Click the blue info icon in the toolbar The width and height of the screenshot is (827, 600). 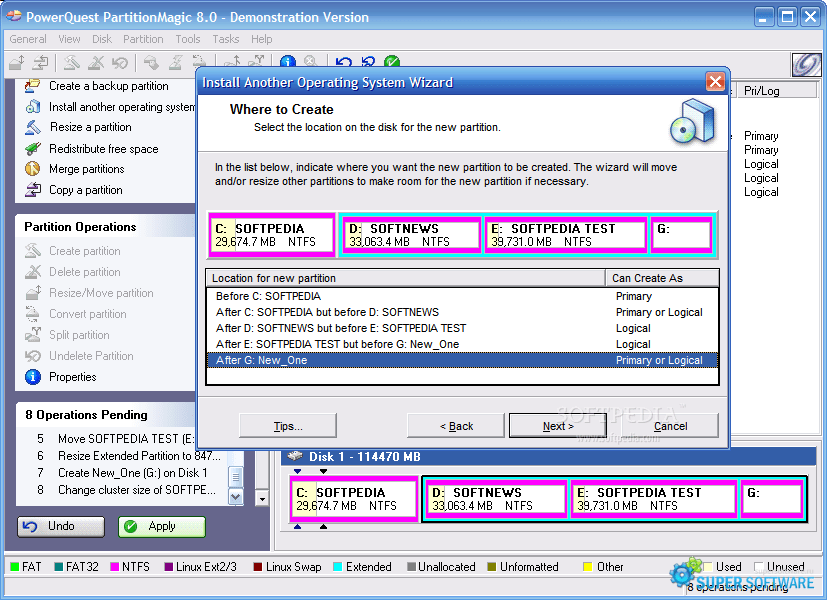288,63
